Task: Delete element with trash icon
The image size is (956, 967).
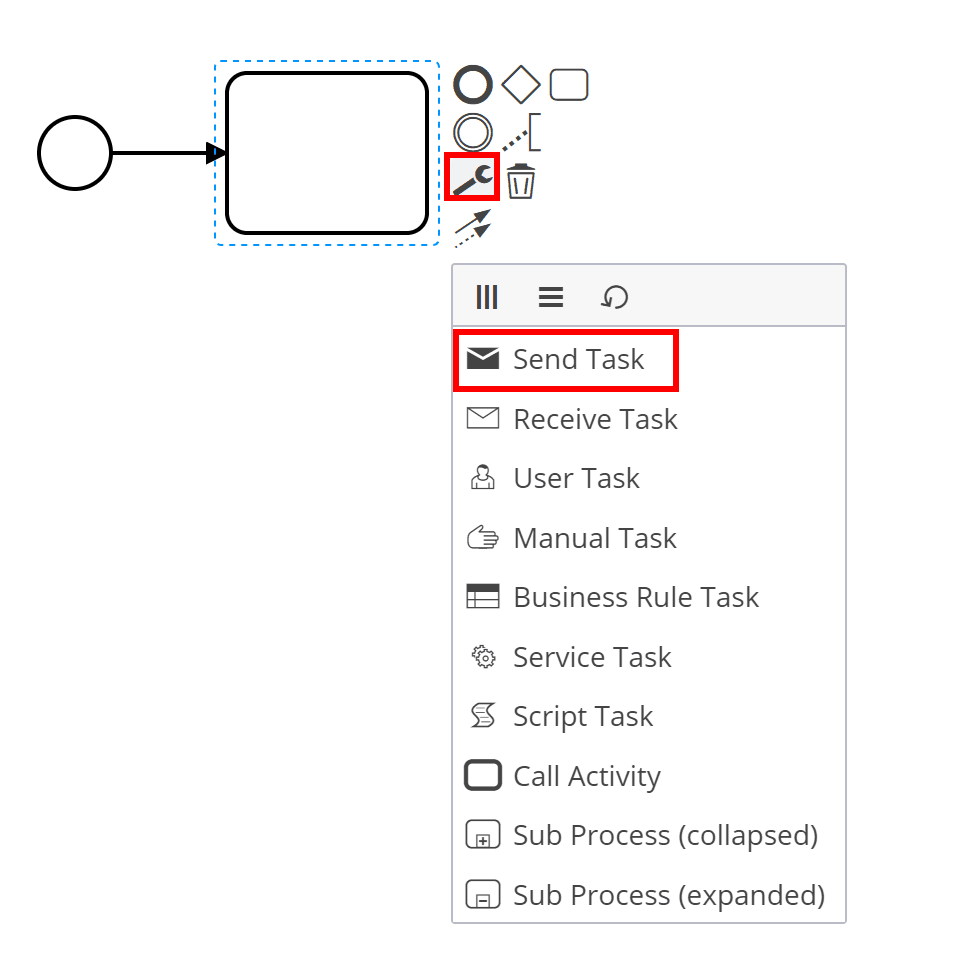Action: tap(521, 181)
